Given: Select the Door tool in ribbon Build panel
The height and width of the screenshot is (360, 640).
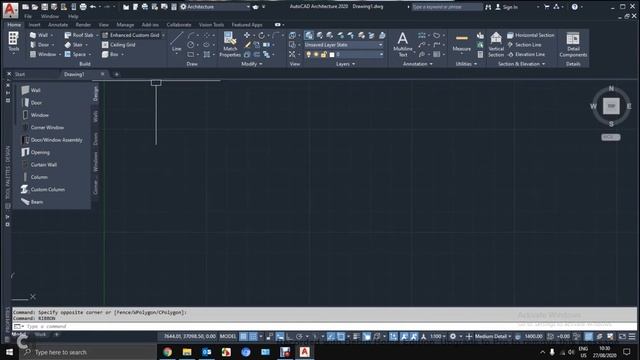Looking at the screenshot, I should coord(39,45).
